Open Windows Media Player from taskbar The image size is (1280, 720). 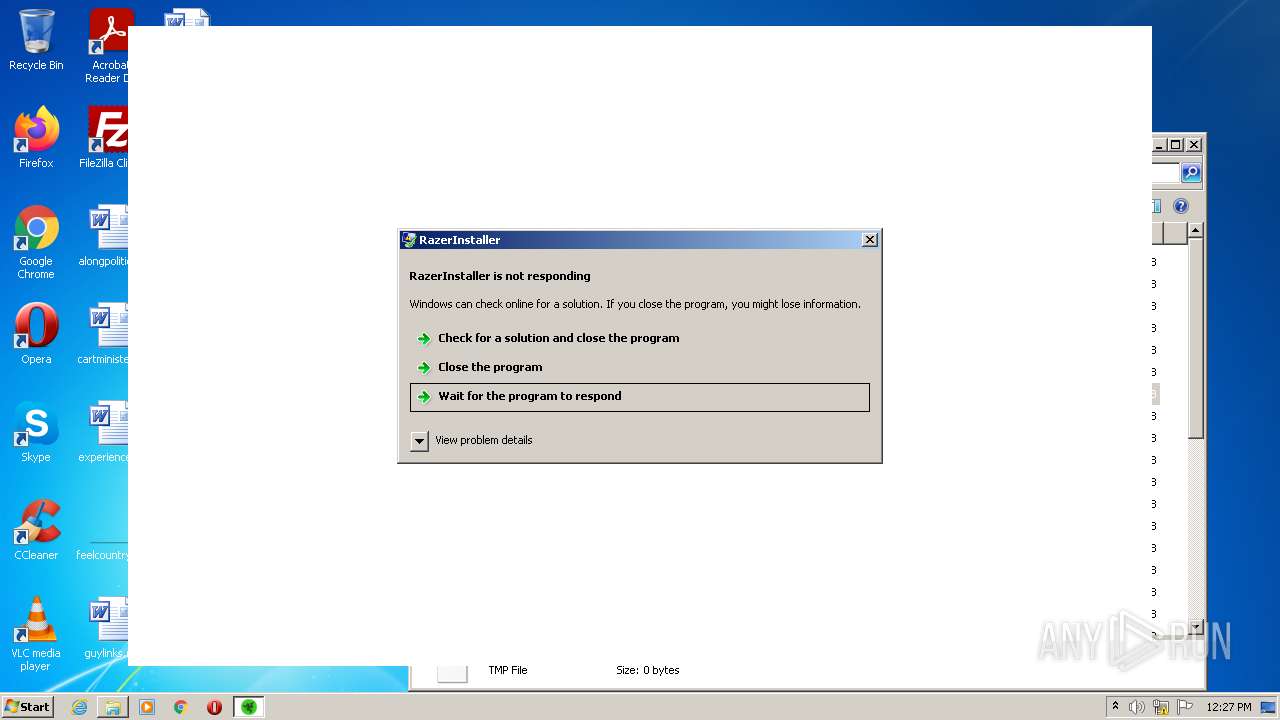pos(147,707)
